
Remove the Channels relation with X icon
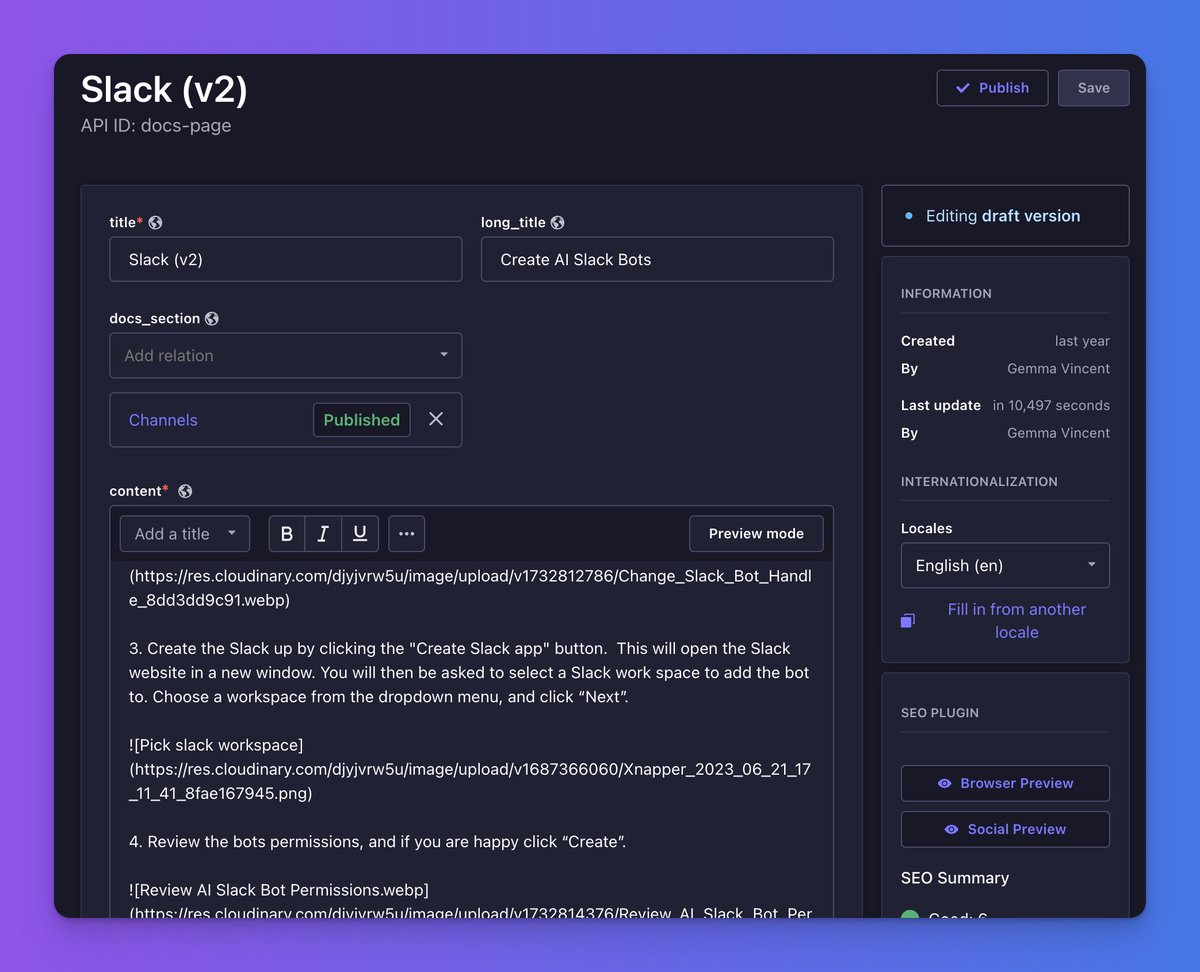pyautogui.click(x=436, y=419)
